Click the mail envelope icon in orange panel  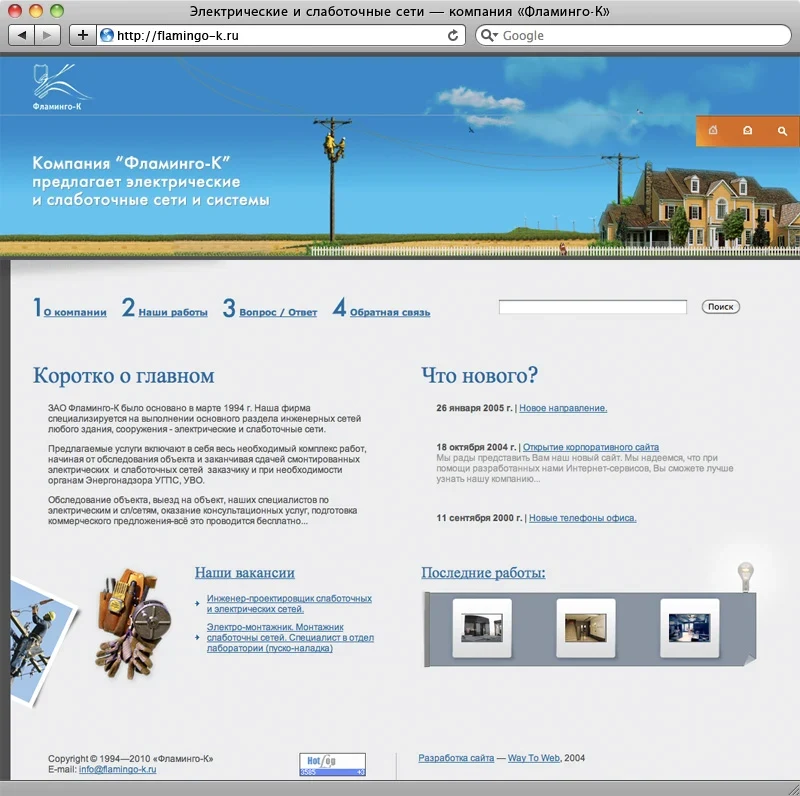pos(747,131)
